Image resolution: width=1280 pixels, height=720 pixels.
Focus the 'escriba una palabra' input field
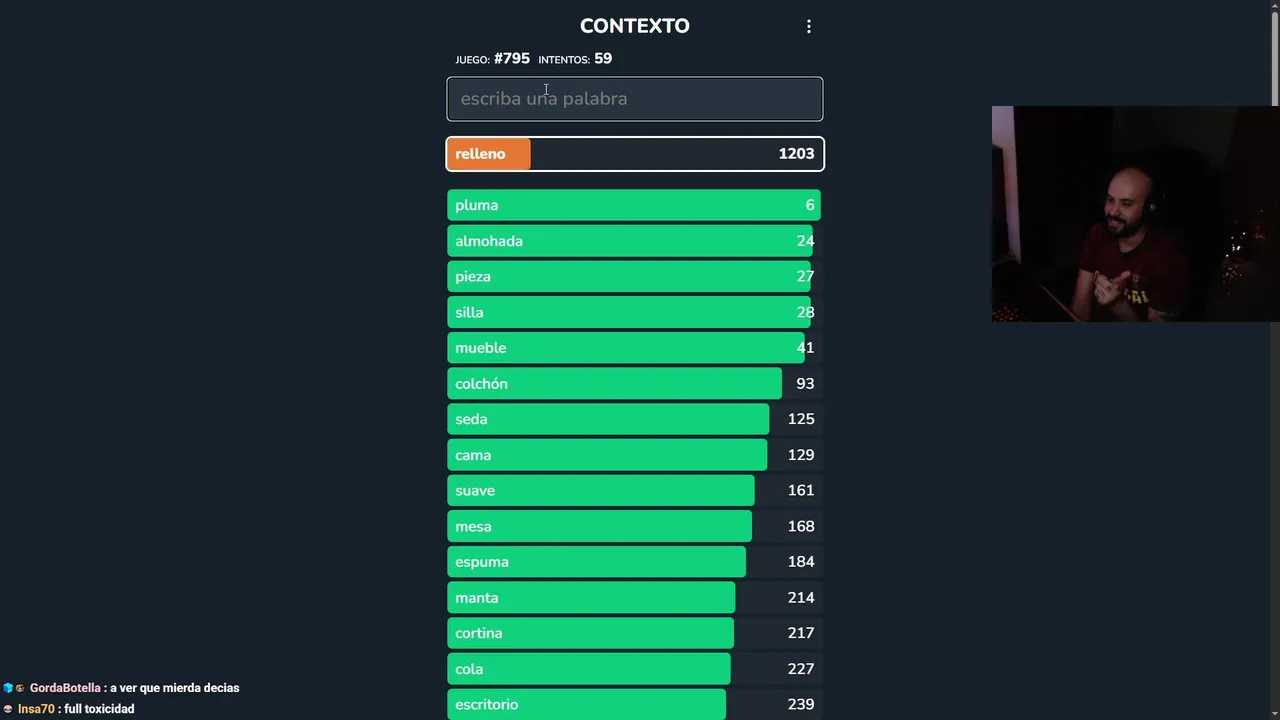pos(635,99)
